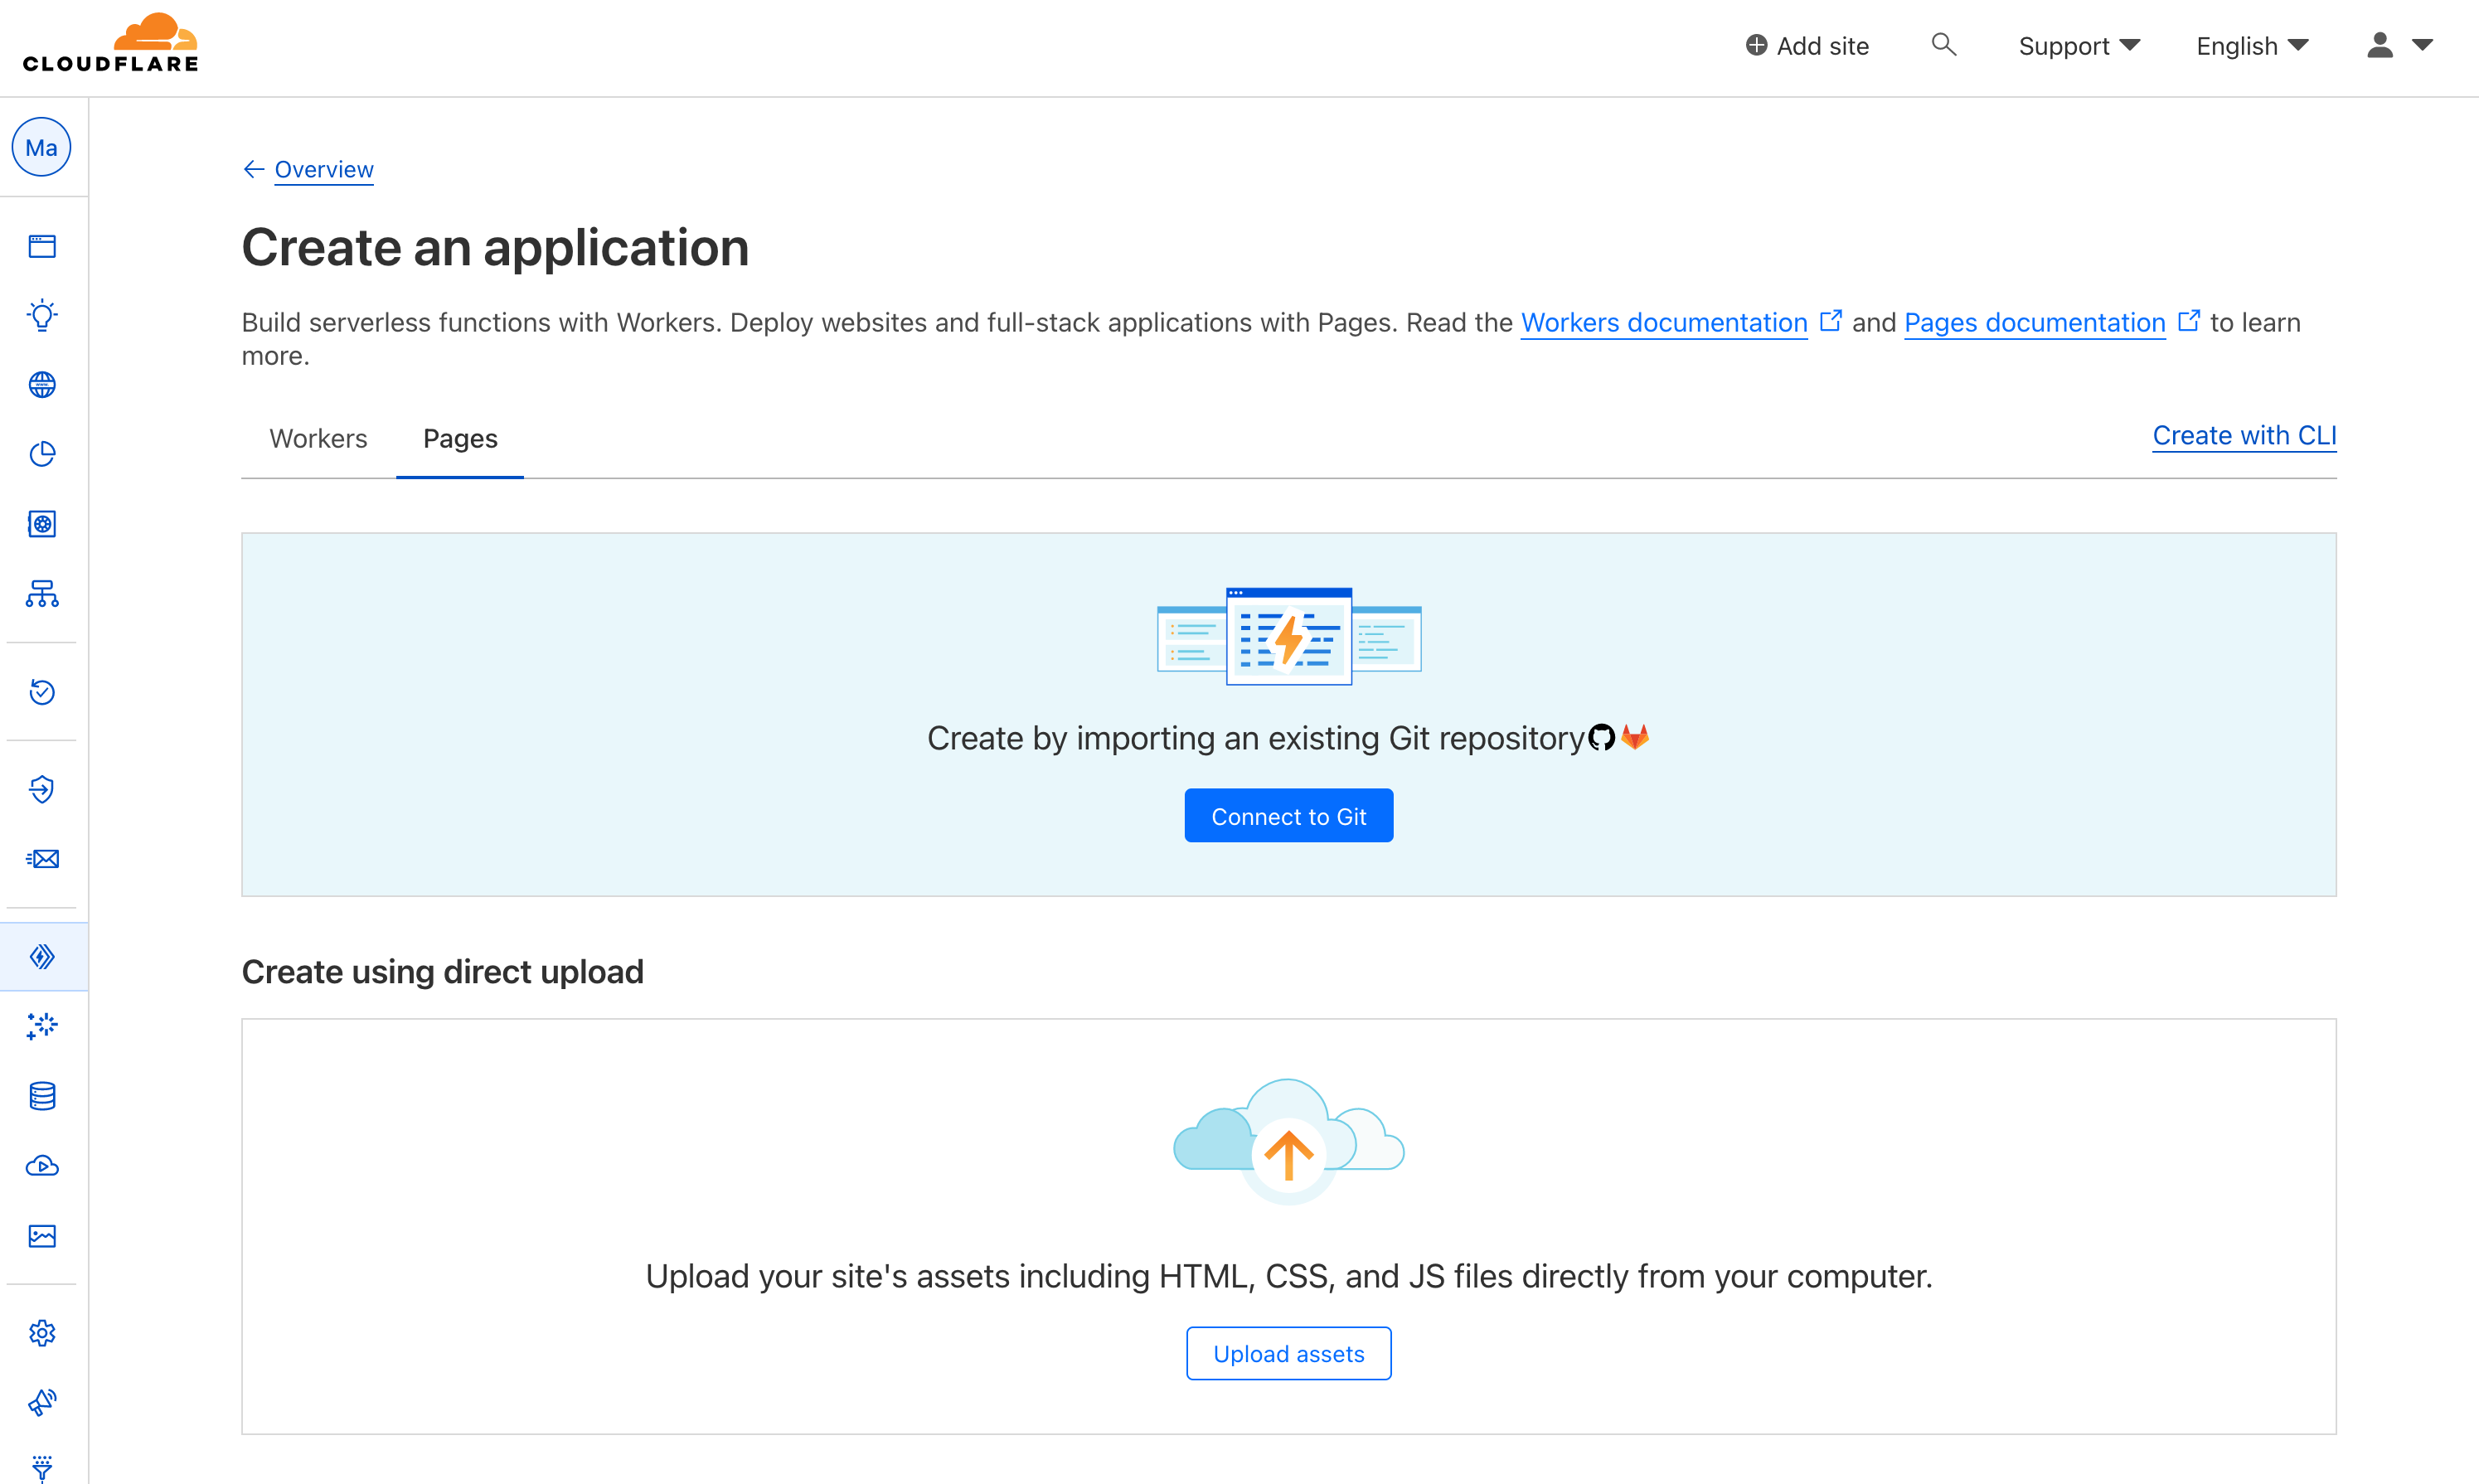Viewport: 2479px width, 1484px height.
Task: Open the user profile dropdown
Action: pyautogui.click(x=2398, y=46)
